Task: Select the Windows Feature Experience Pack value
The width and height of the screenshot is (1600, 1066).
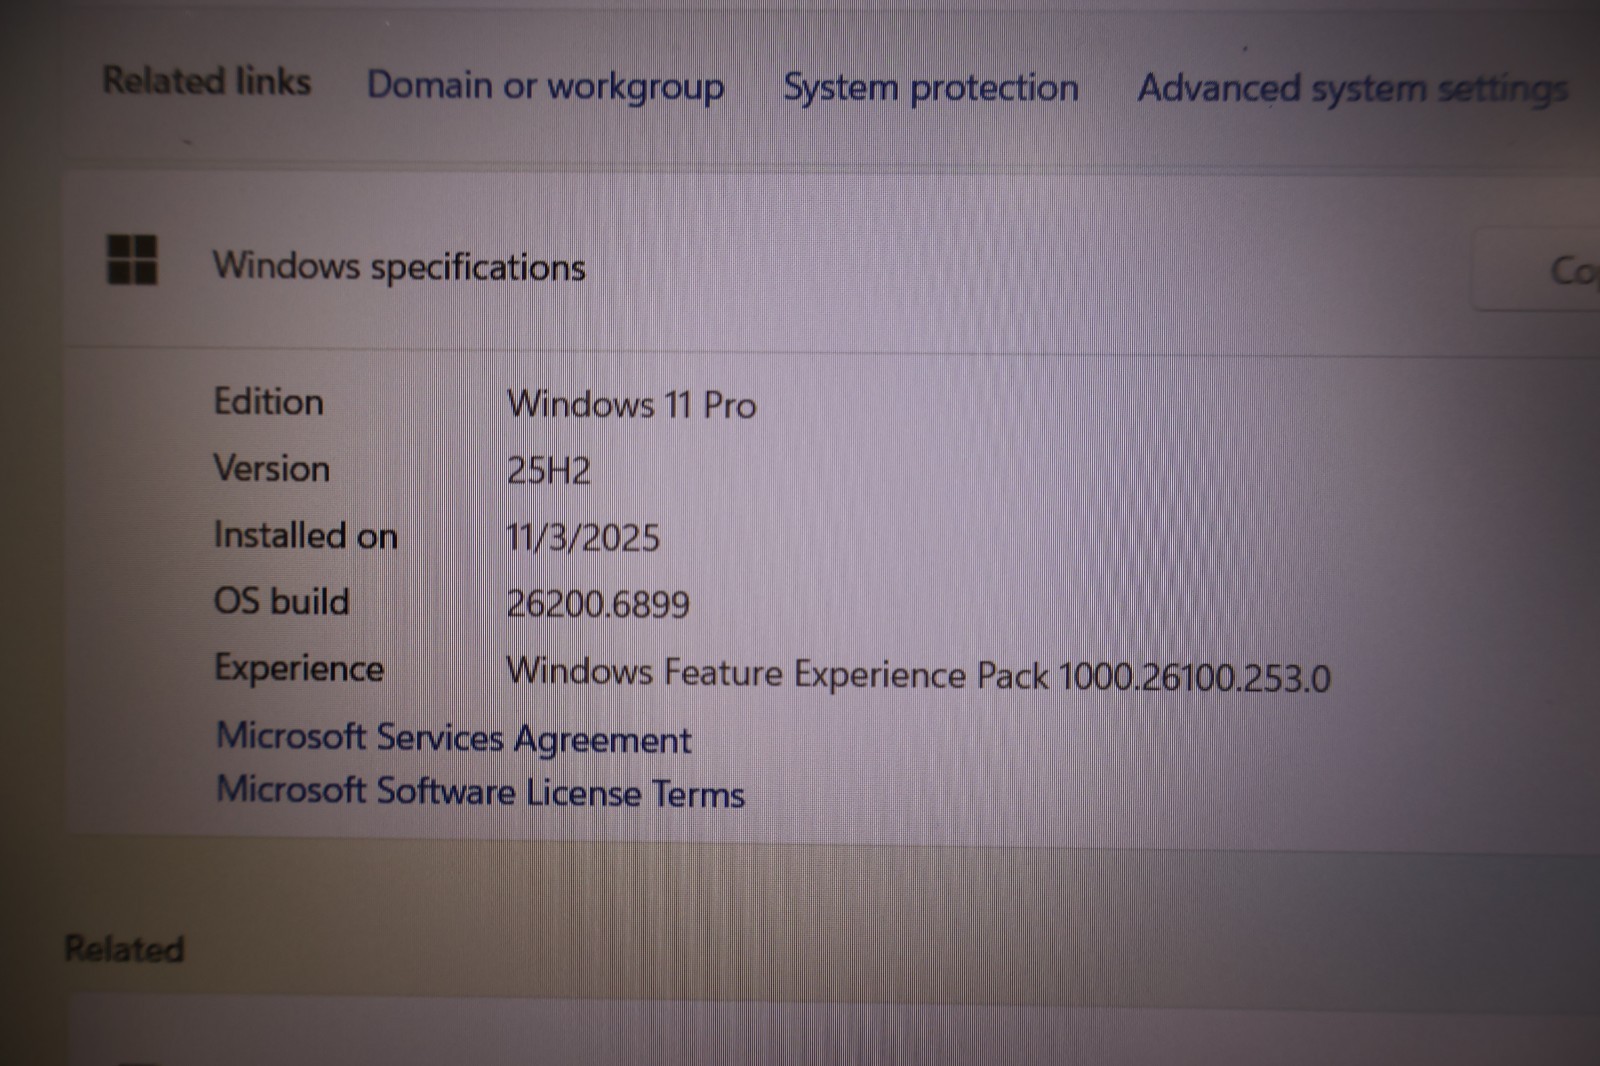Action: 918,674
